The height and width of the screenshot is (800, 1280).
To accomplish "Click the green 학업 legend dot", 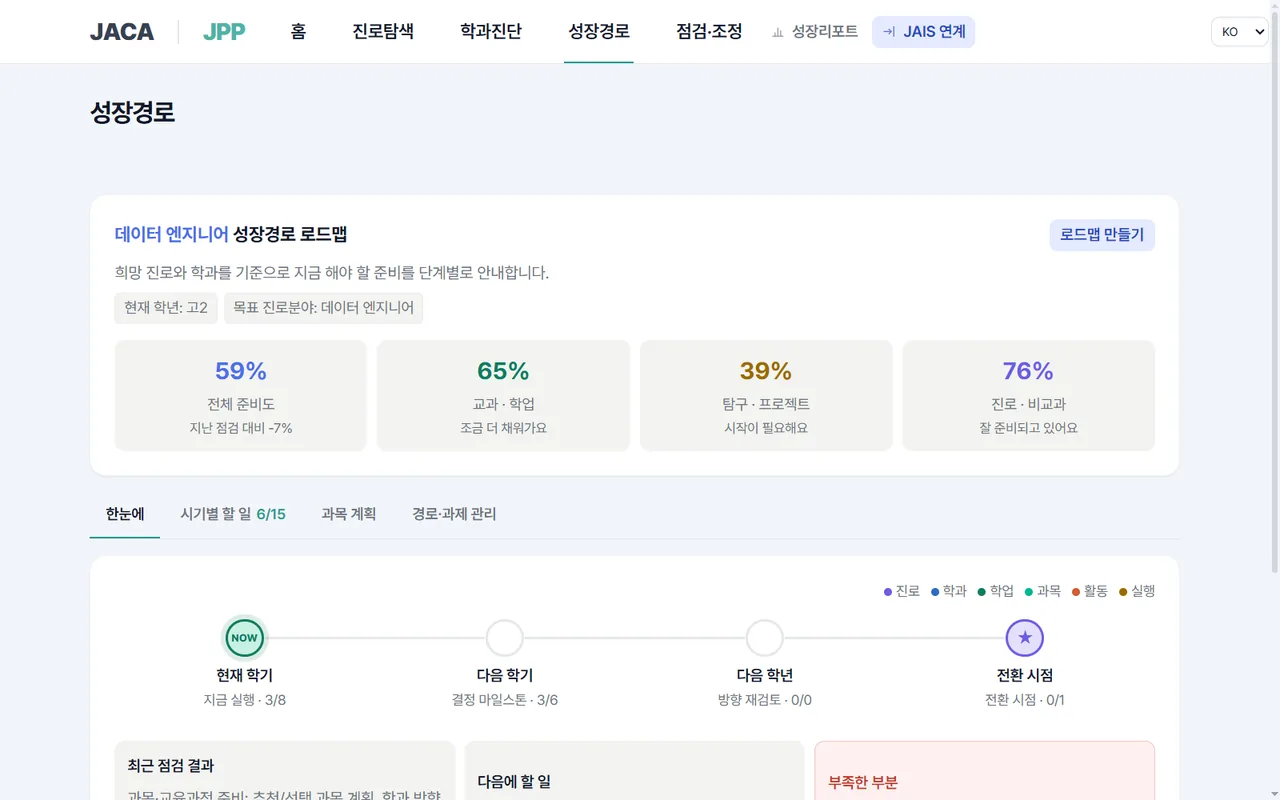I will pyautogui.click(x=982, y=592).
